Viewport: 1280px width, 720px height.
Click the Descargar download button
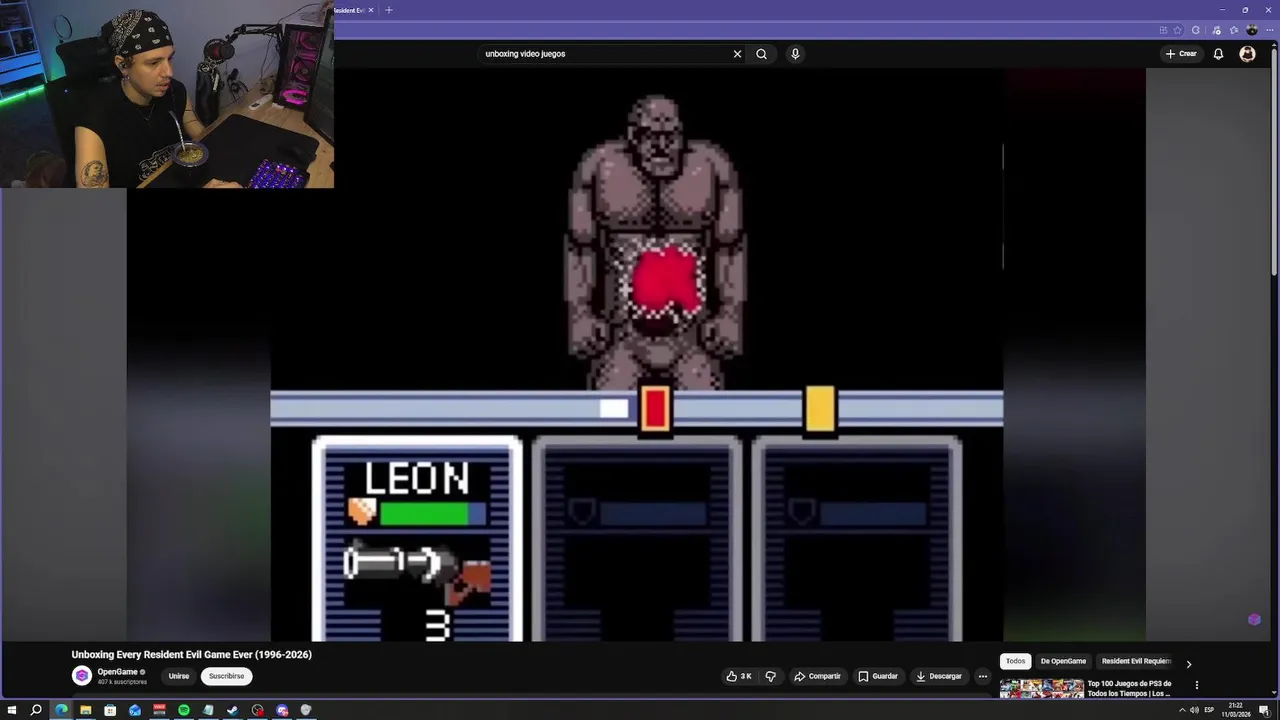(939, 676)
